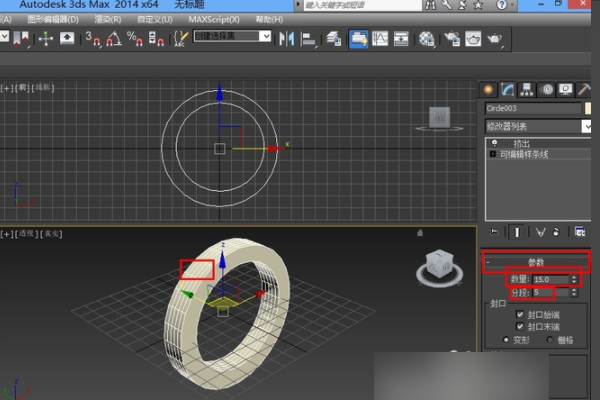600x400 pixels.
Task: Click the object color swatch
Action: 588,108
